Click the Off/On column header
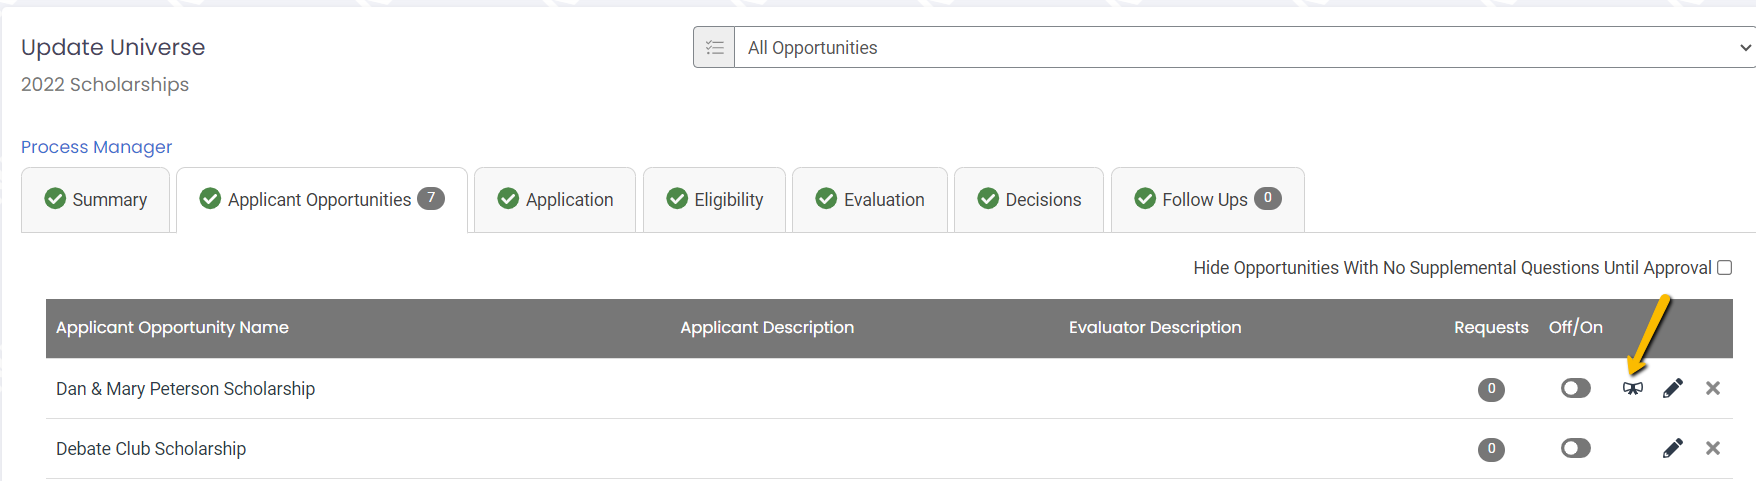The height and width of the screenshot is (481, 1756). (1576, 327)
